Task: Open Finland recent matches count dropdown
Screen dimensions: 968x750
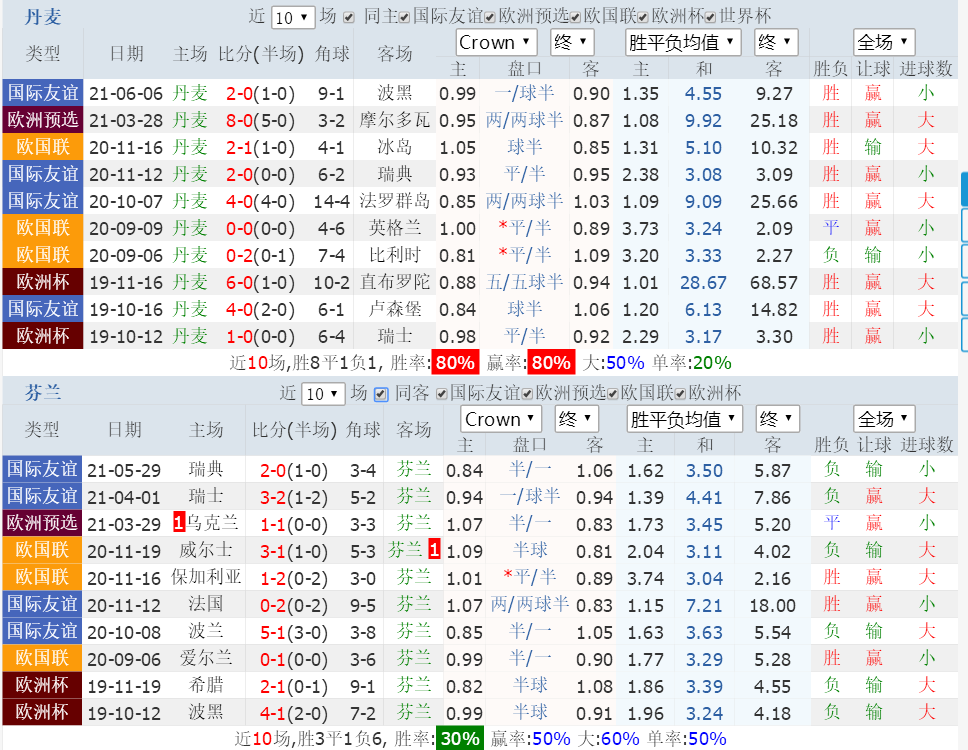Action: tap(323, 394)
